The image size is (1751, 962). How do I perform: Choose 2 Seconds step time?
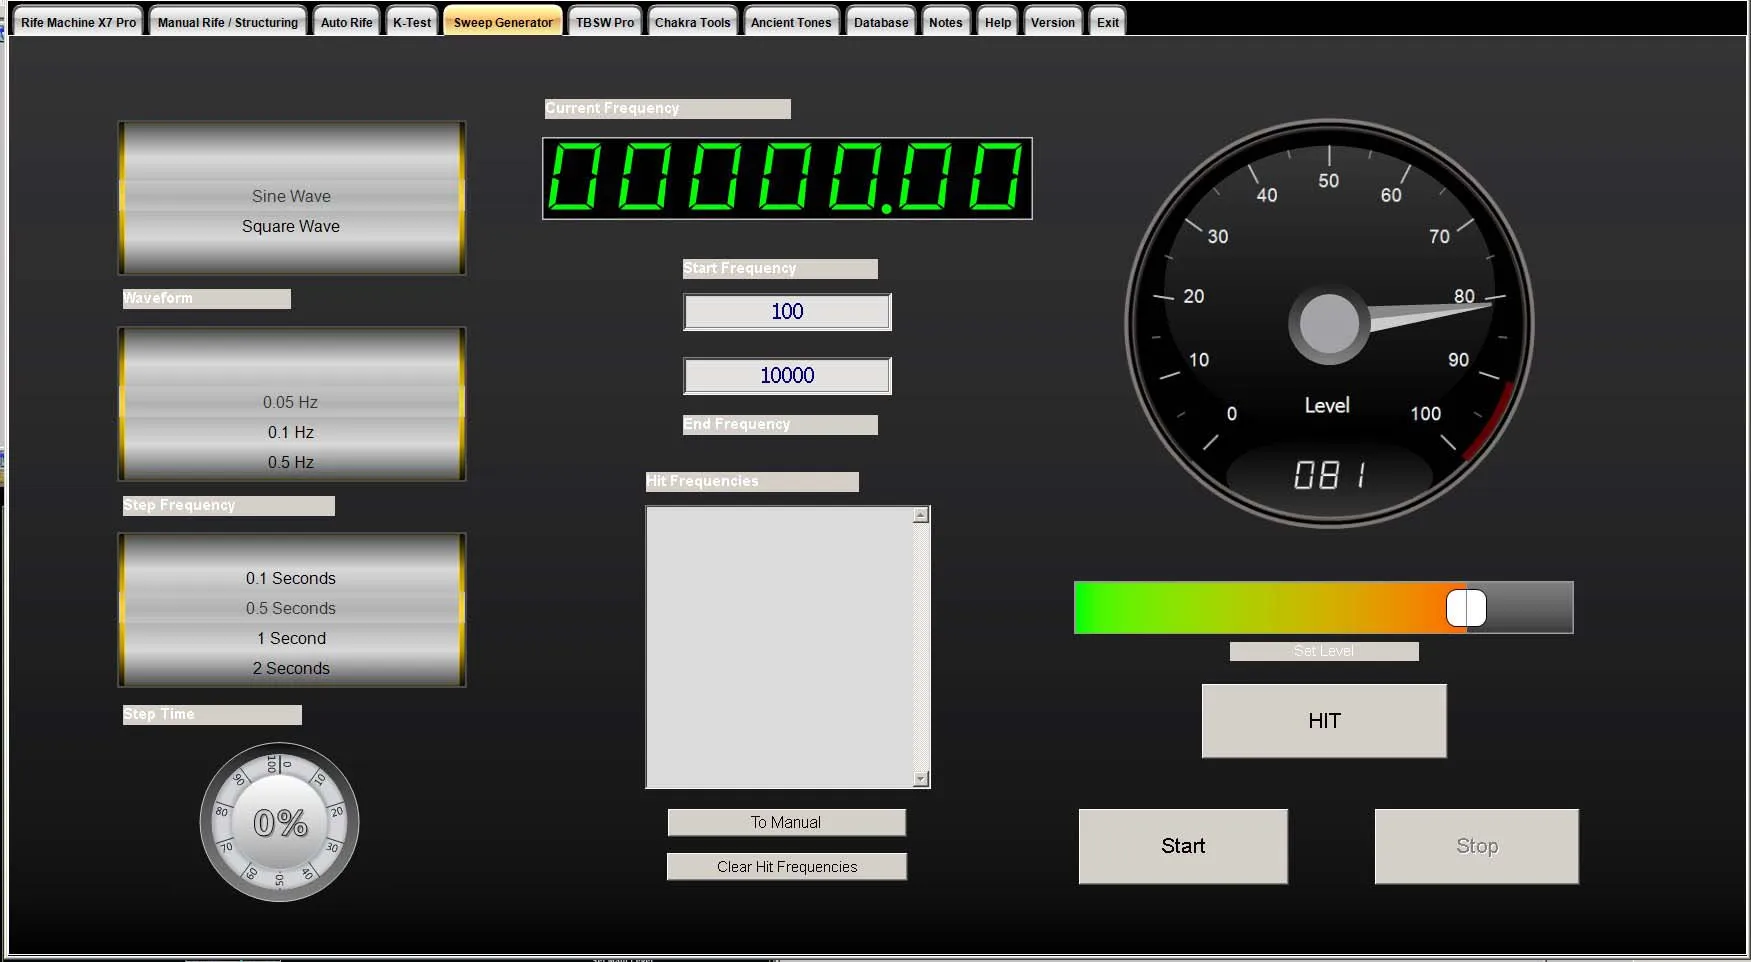[291, 668]
